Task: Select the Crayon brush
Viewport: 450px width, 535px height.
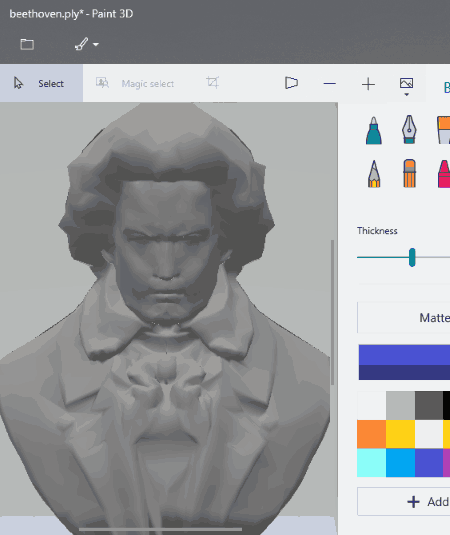Action: click(x=444, y=174)
